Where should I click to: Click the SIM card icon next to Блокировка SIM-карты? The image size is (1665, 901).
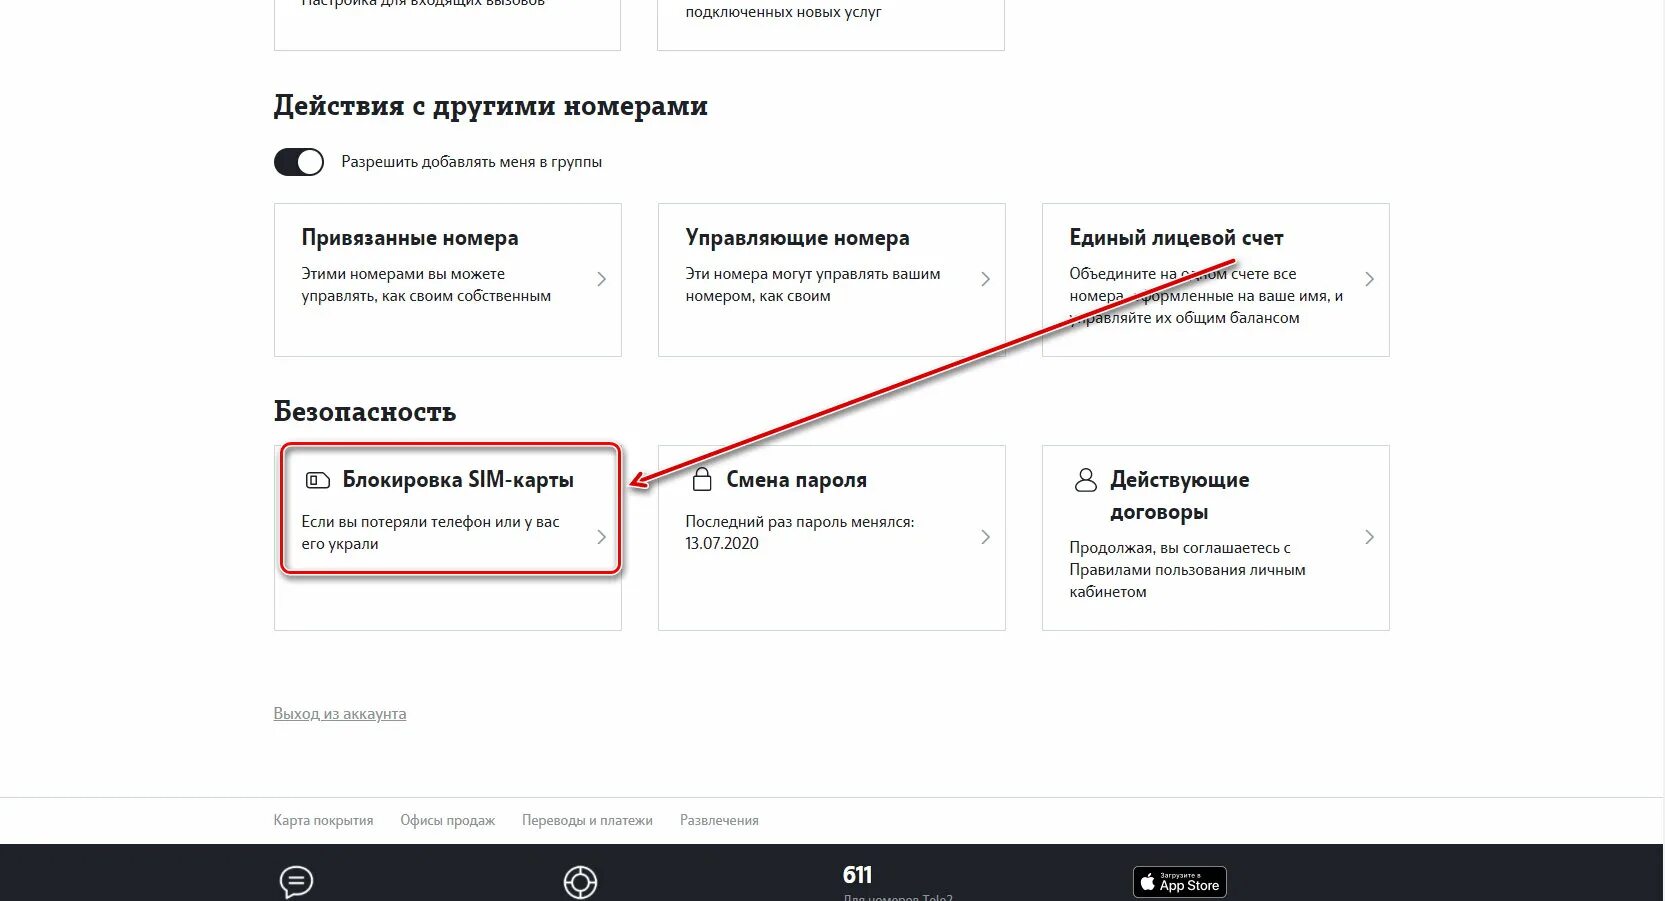point(317,481)
